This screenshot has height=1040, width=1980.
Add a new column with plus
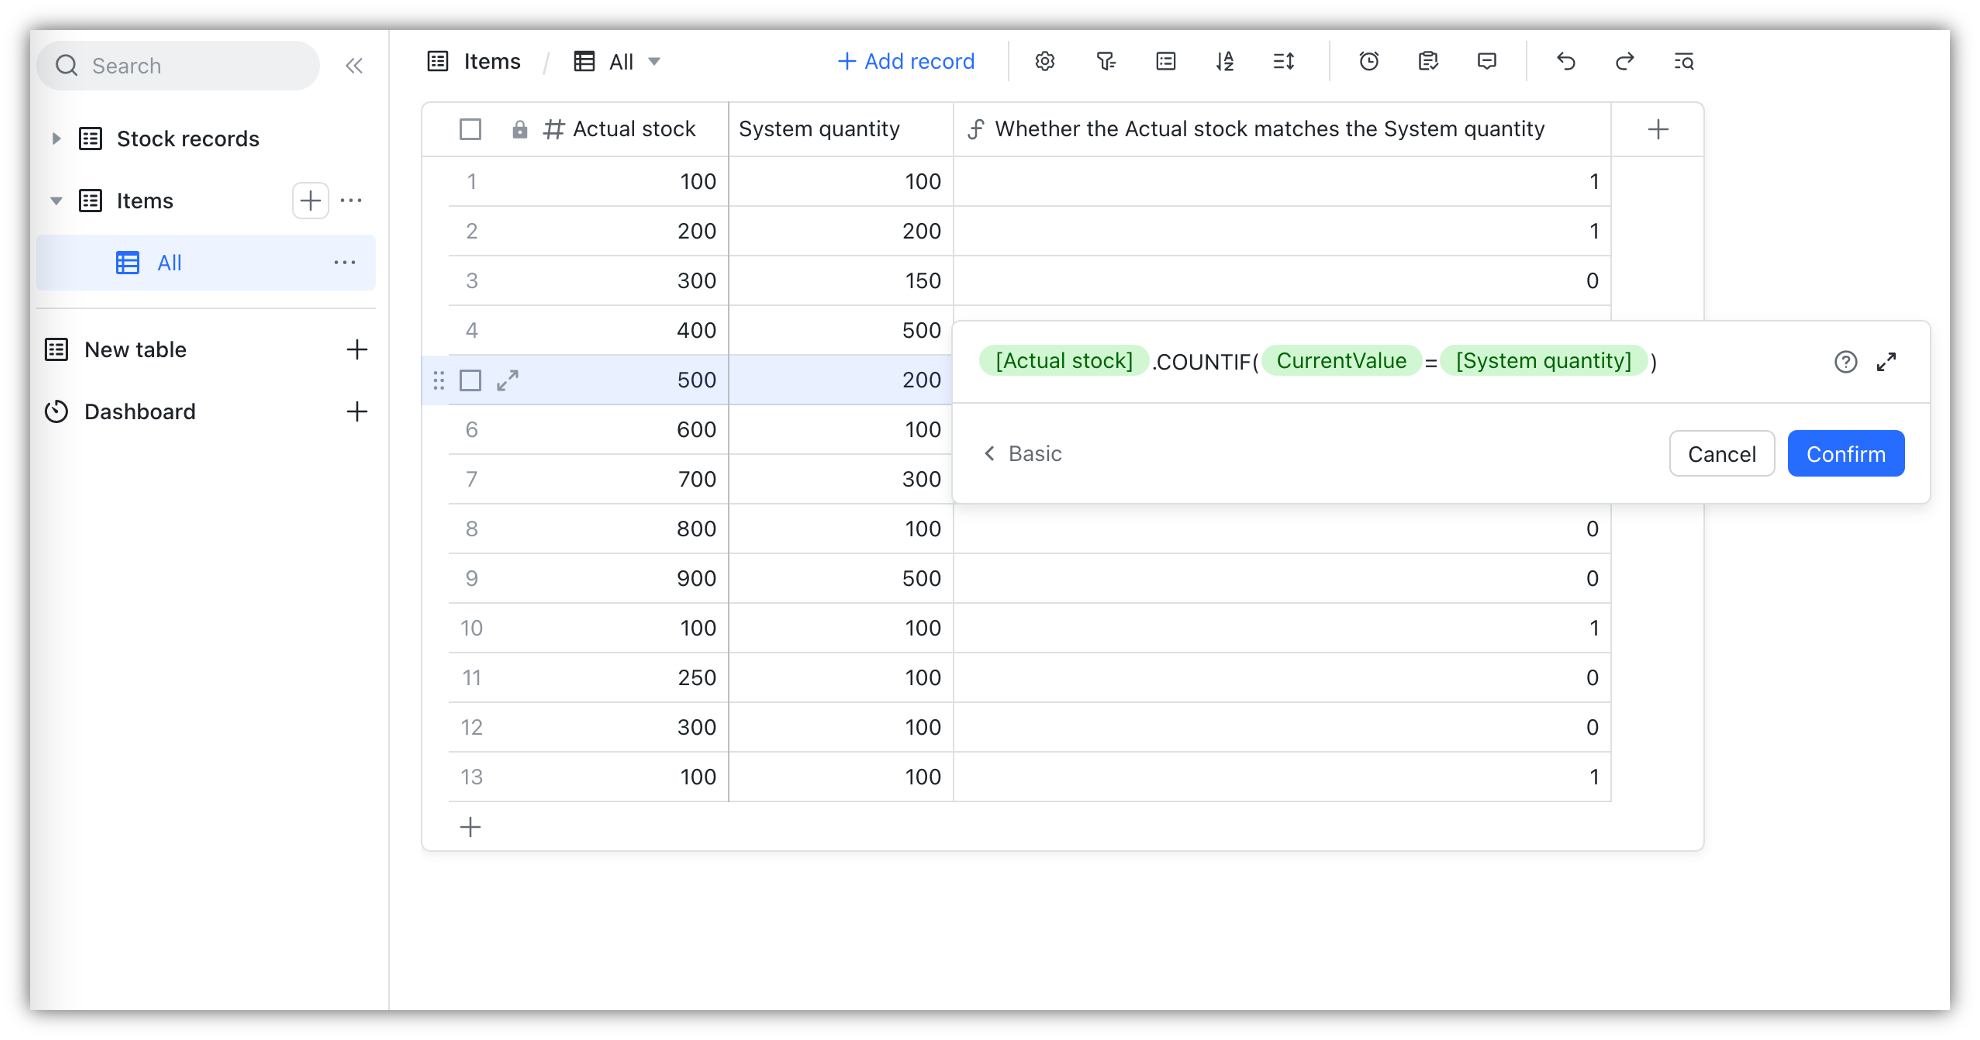pyautogui.click(x=1658, y=129)
